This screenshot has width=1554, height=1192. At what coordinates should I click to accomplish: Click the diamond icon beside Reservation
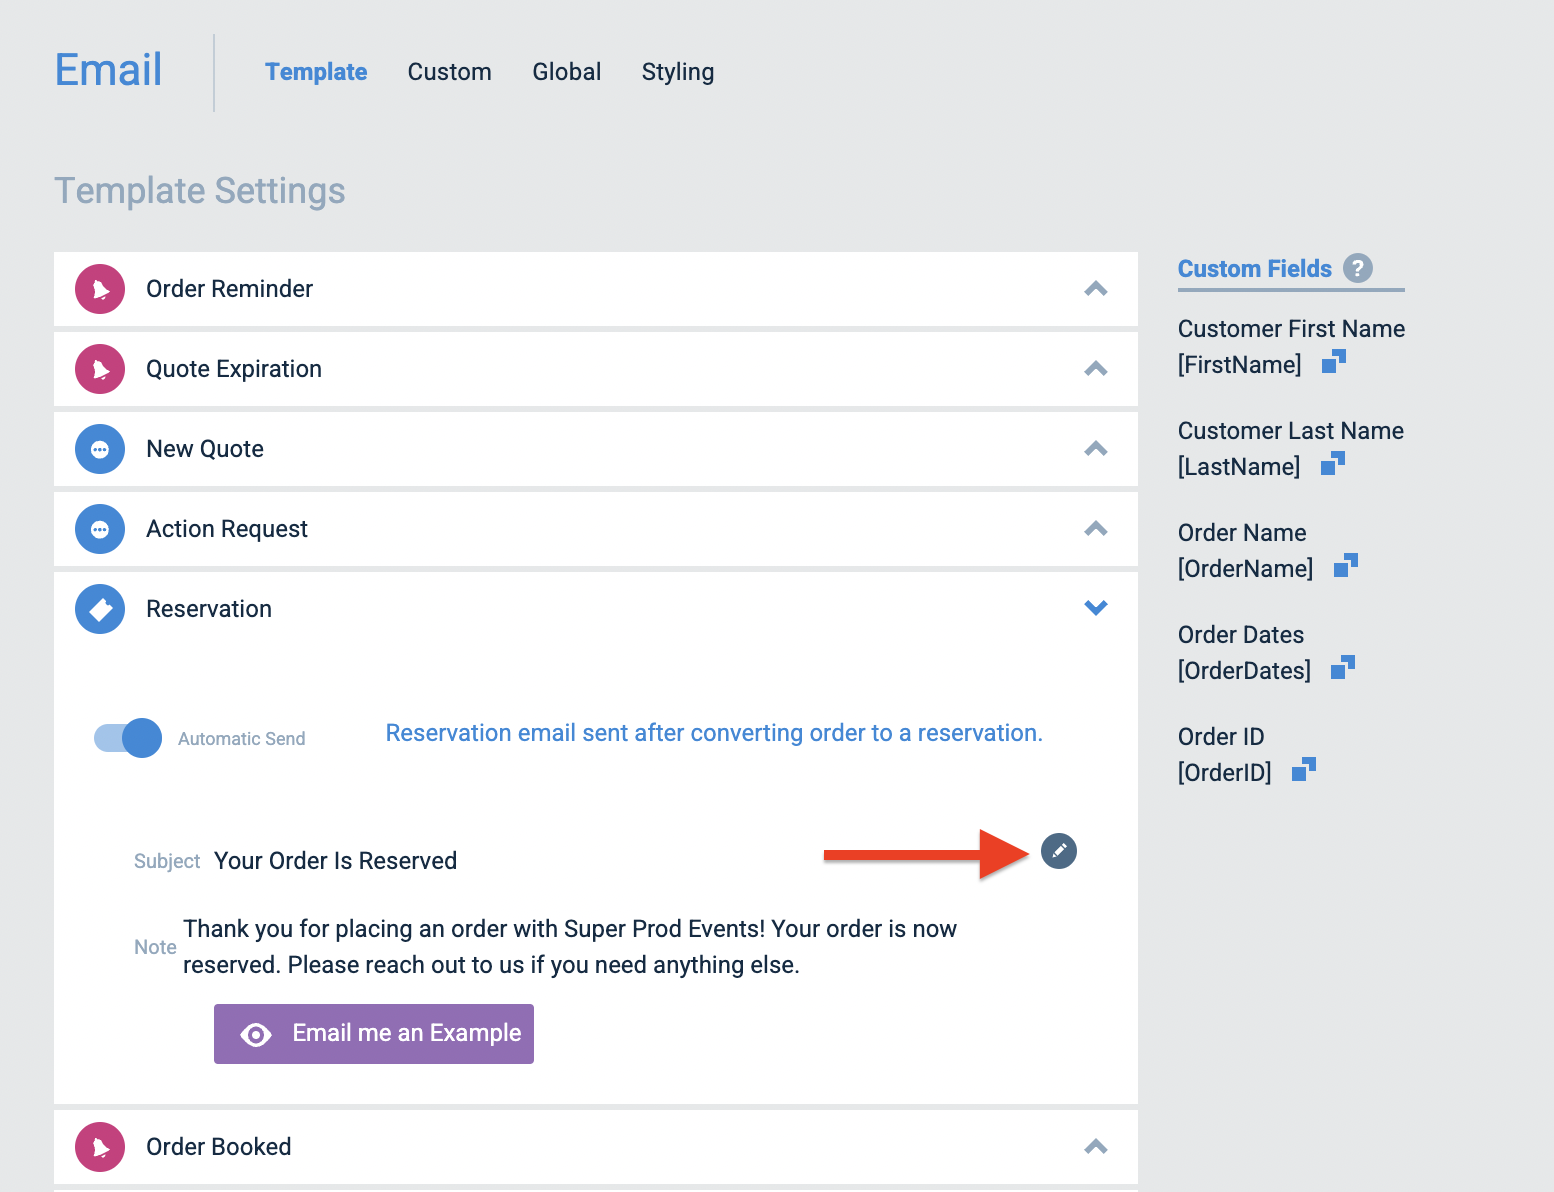pos(100,609)
